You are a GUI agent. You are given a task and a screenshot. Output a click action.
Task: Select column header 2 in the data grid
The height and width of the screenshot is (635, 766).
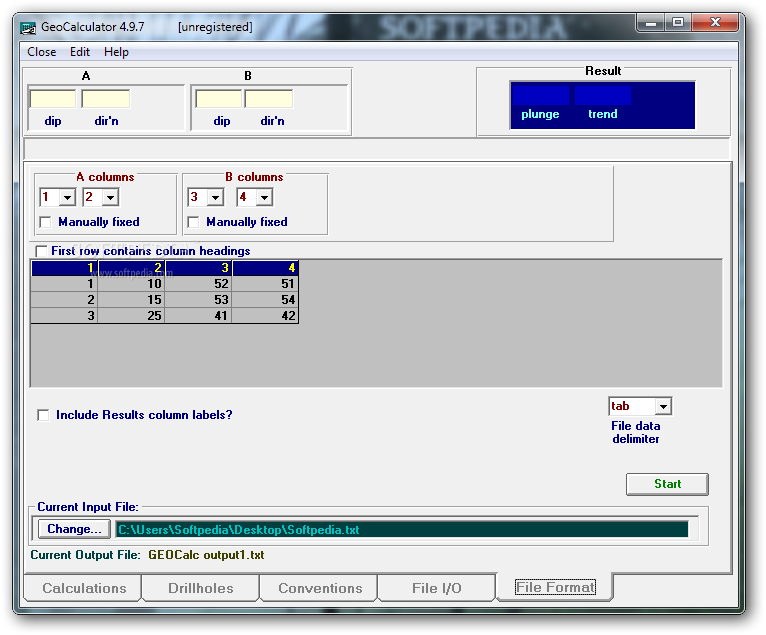[x=132, y=268]
